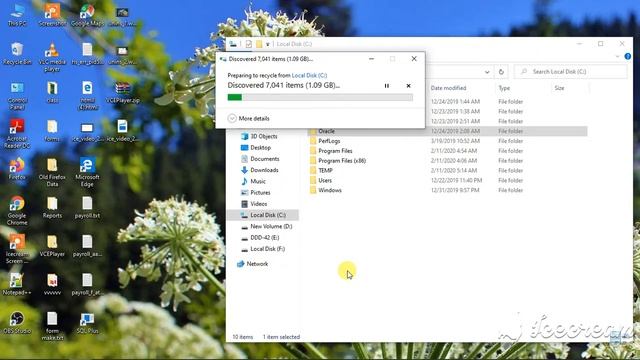Click the New folder quick access toolbar icon
The image size is (640, 360).
(x=259, y=44)
